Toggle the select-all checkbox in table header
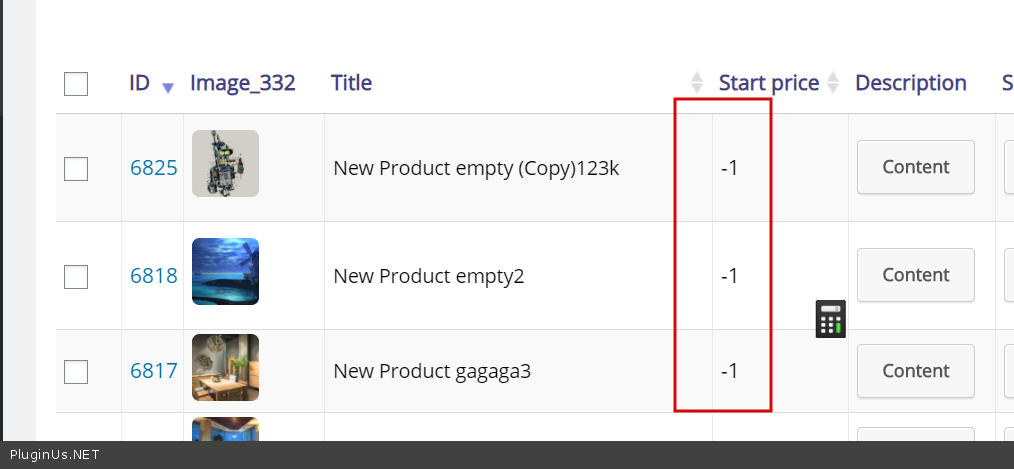 [76, 84]
